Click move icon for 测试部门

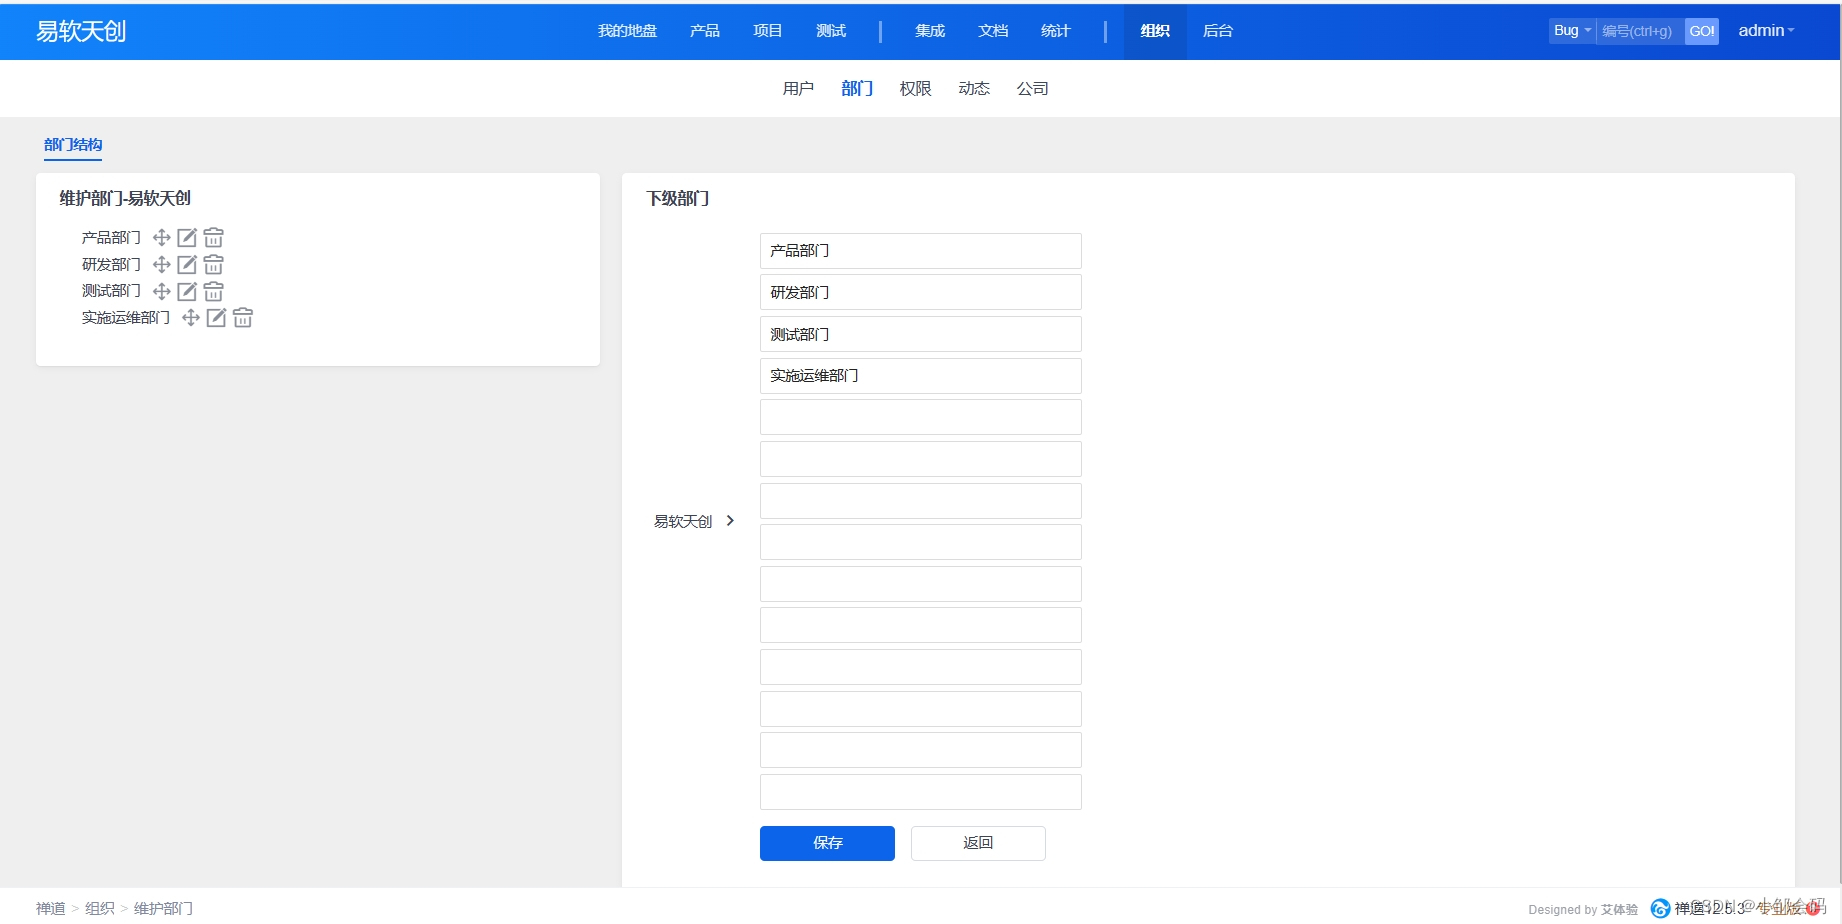pyautogui.click(x=161, y=291)
